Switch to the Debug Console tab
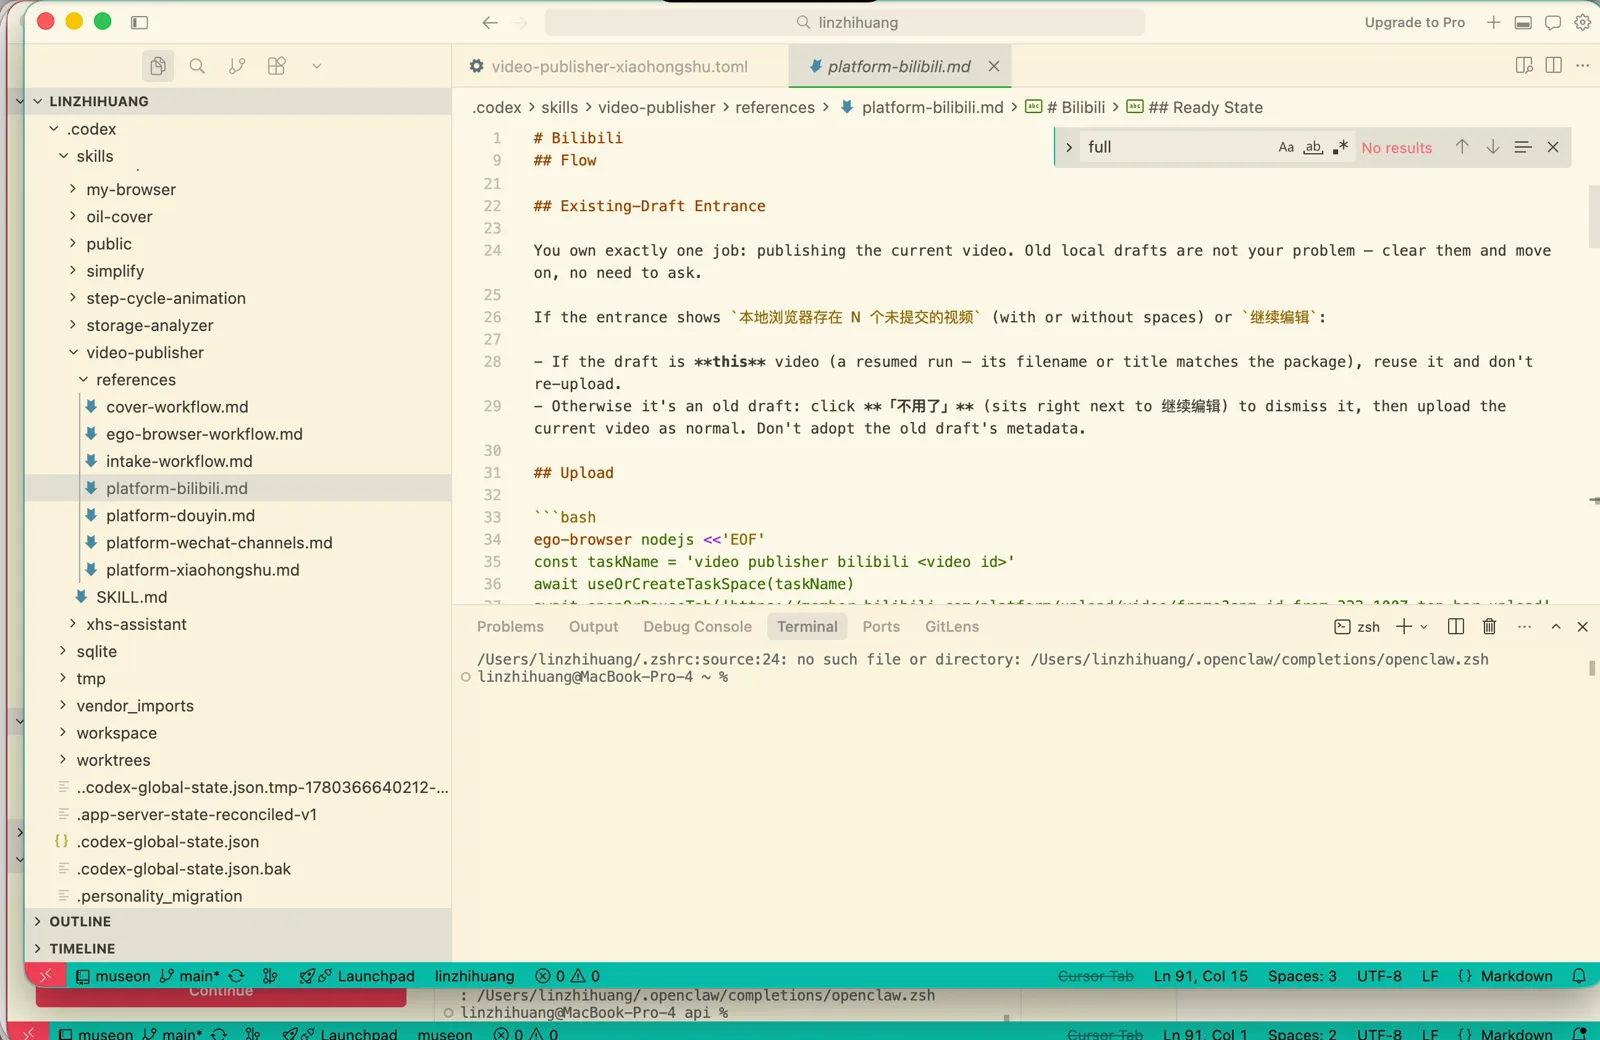 click(697, 627)
